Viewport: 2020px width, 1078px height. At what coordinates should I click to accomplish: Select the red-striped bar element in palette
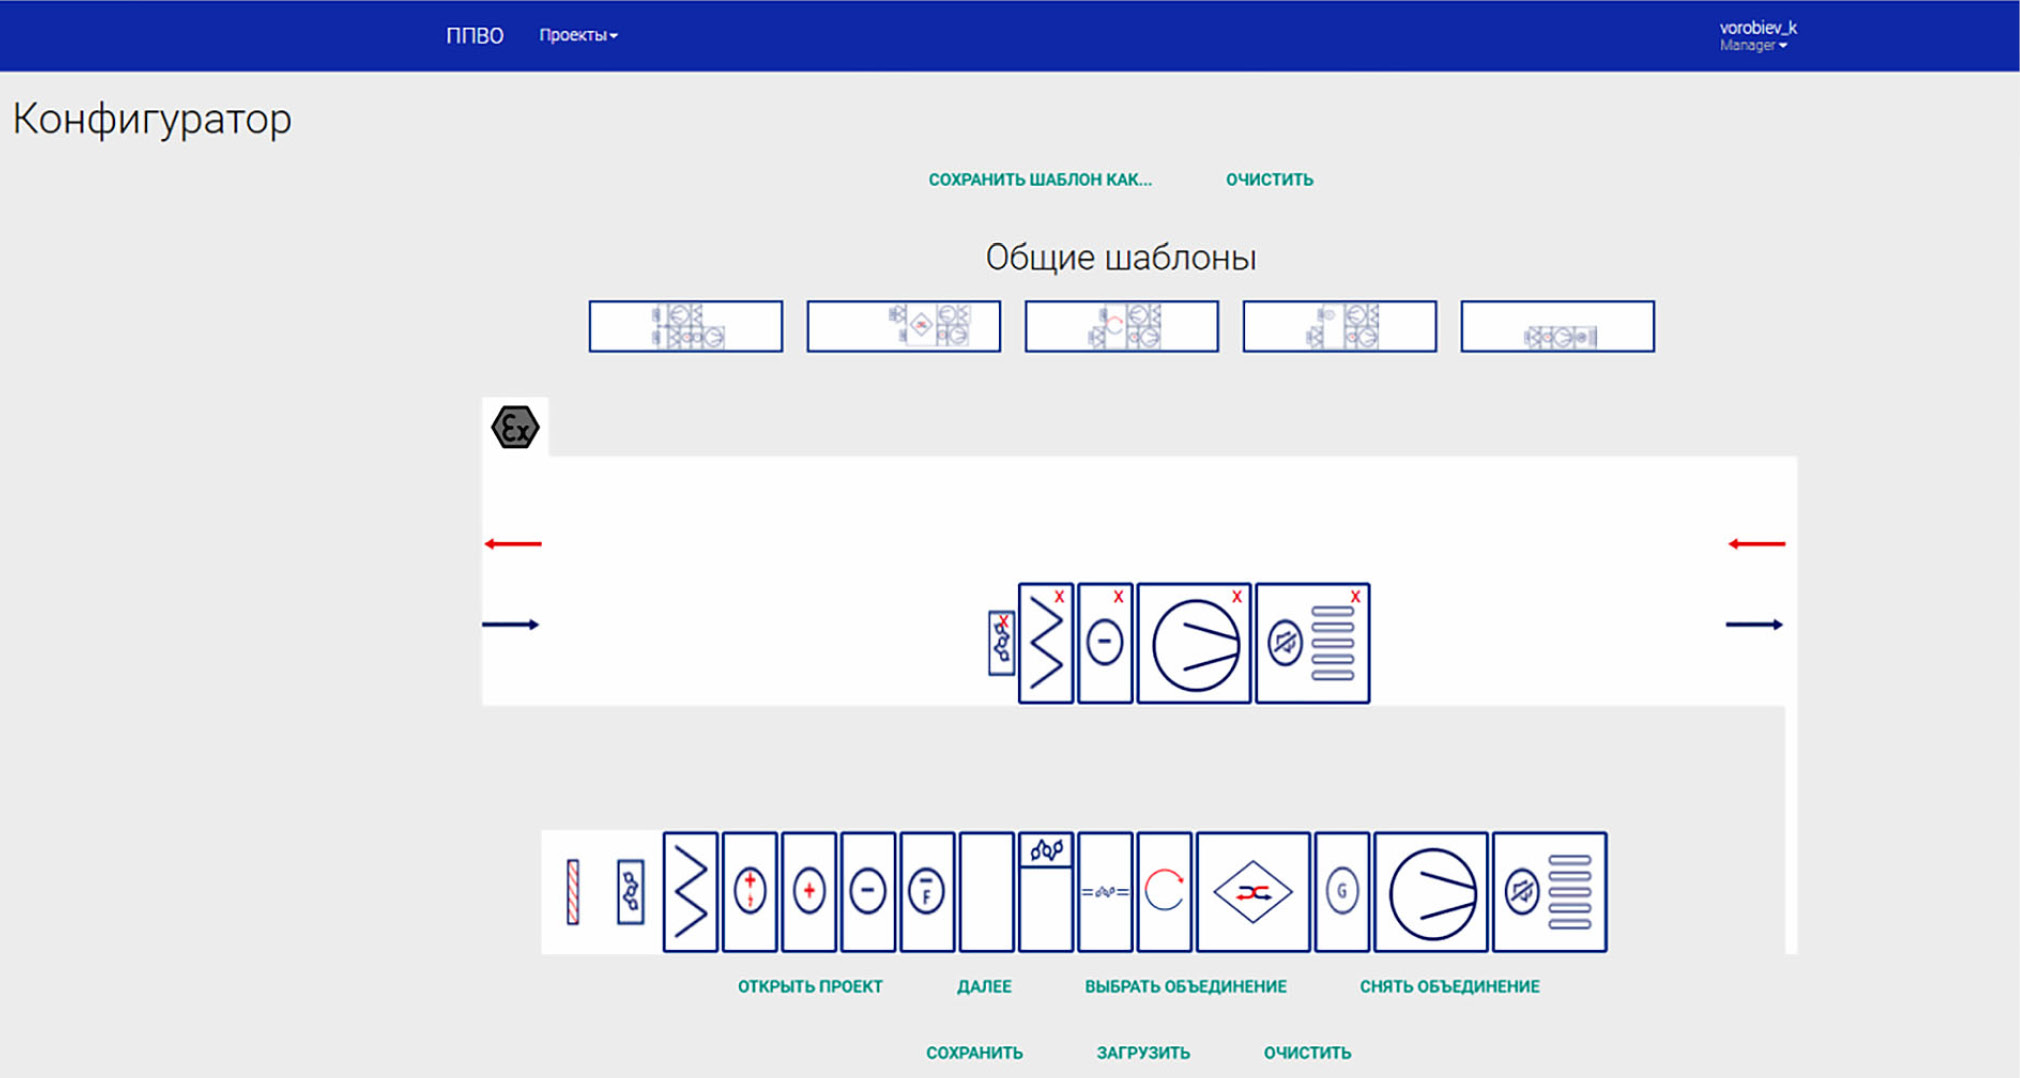[573, 892]
